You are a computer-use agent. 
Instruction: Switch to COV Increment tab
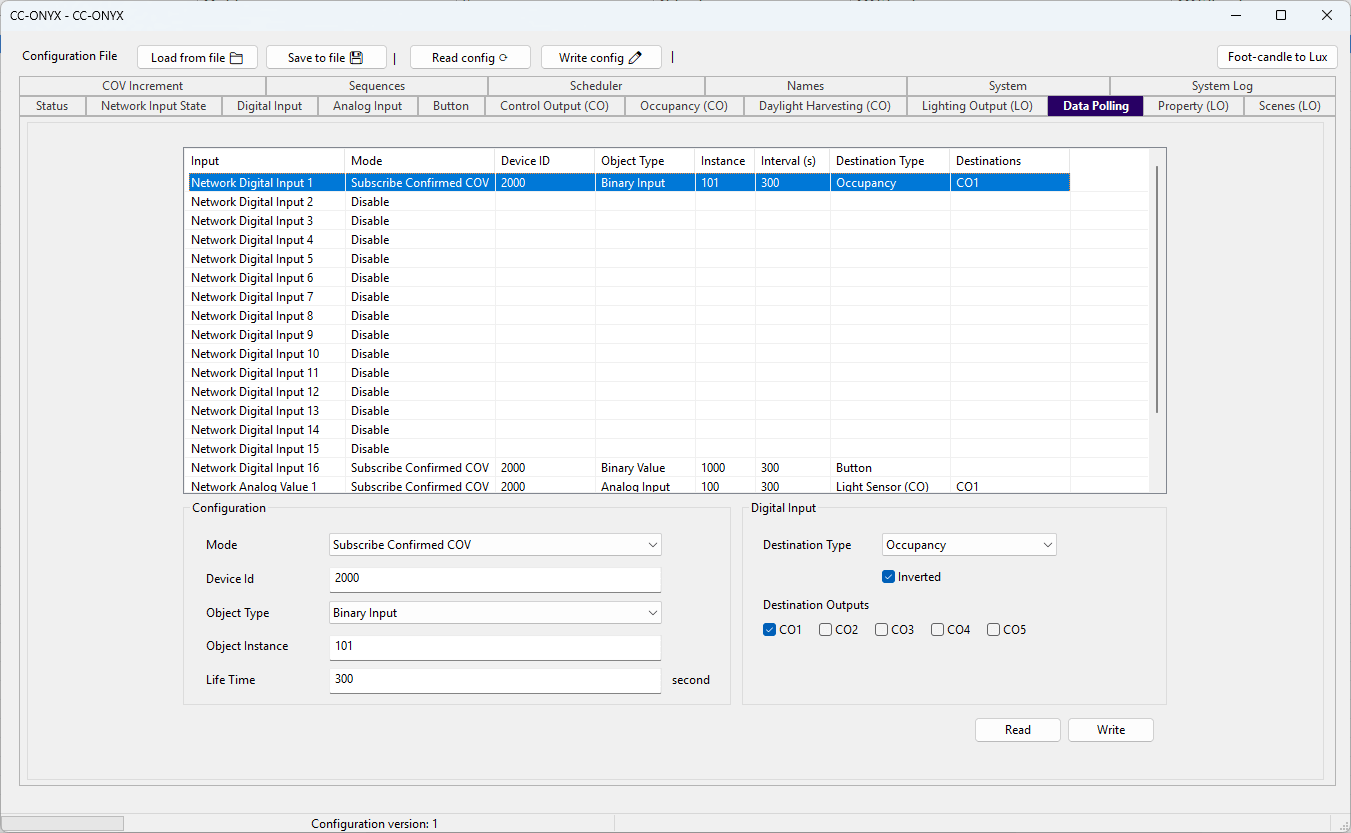coord(143,86)
